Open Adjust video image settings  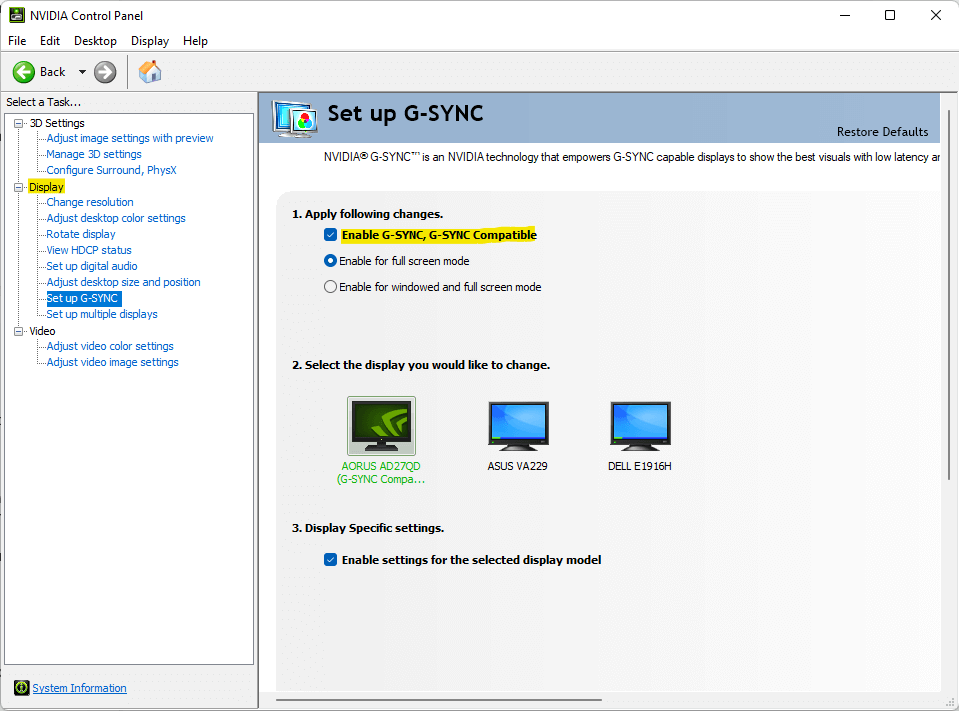click(113, 362)
